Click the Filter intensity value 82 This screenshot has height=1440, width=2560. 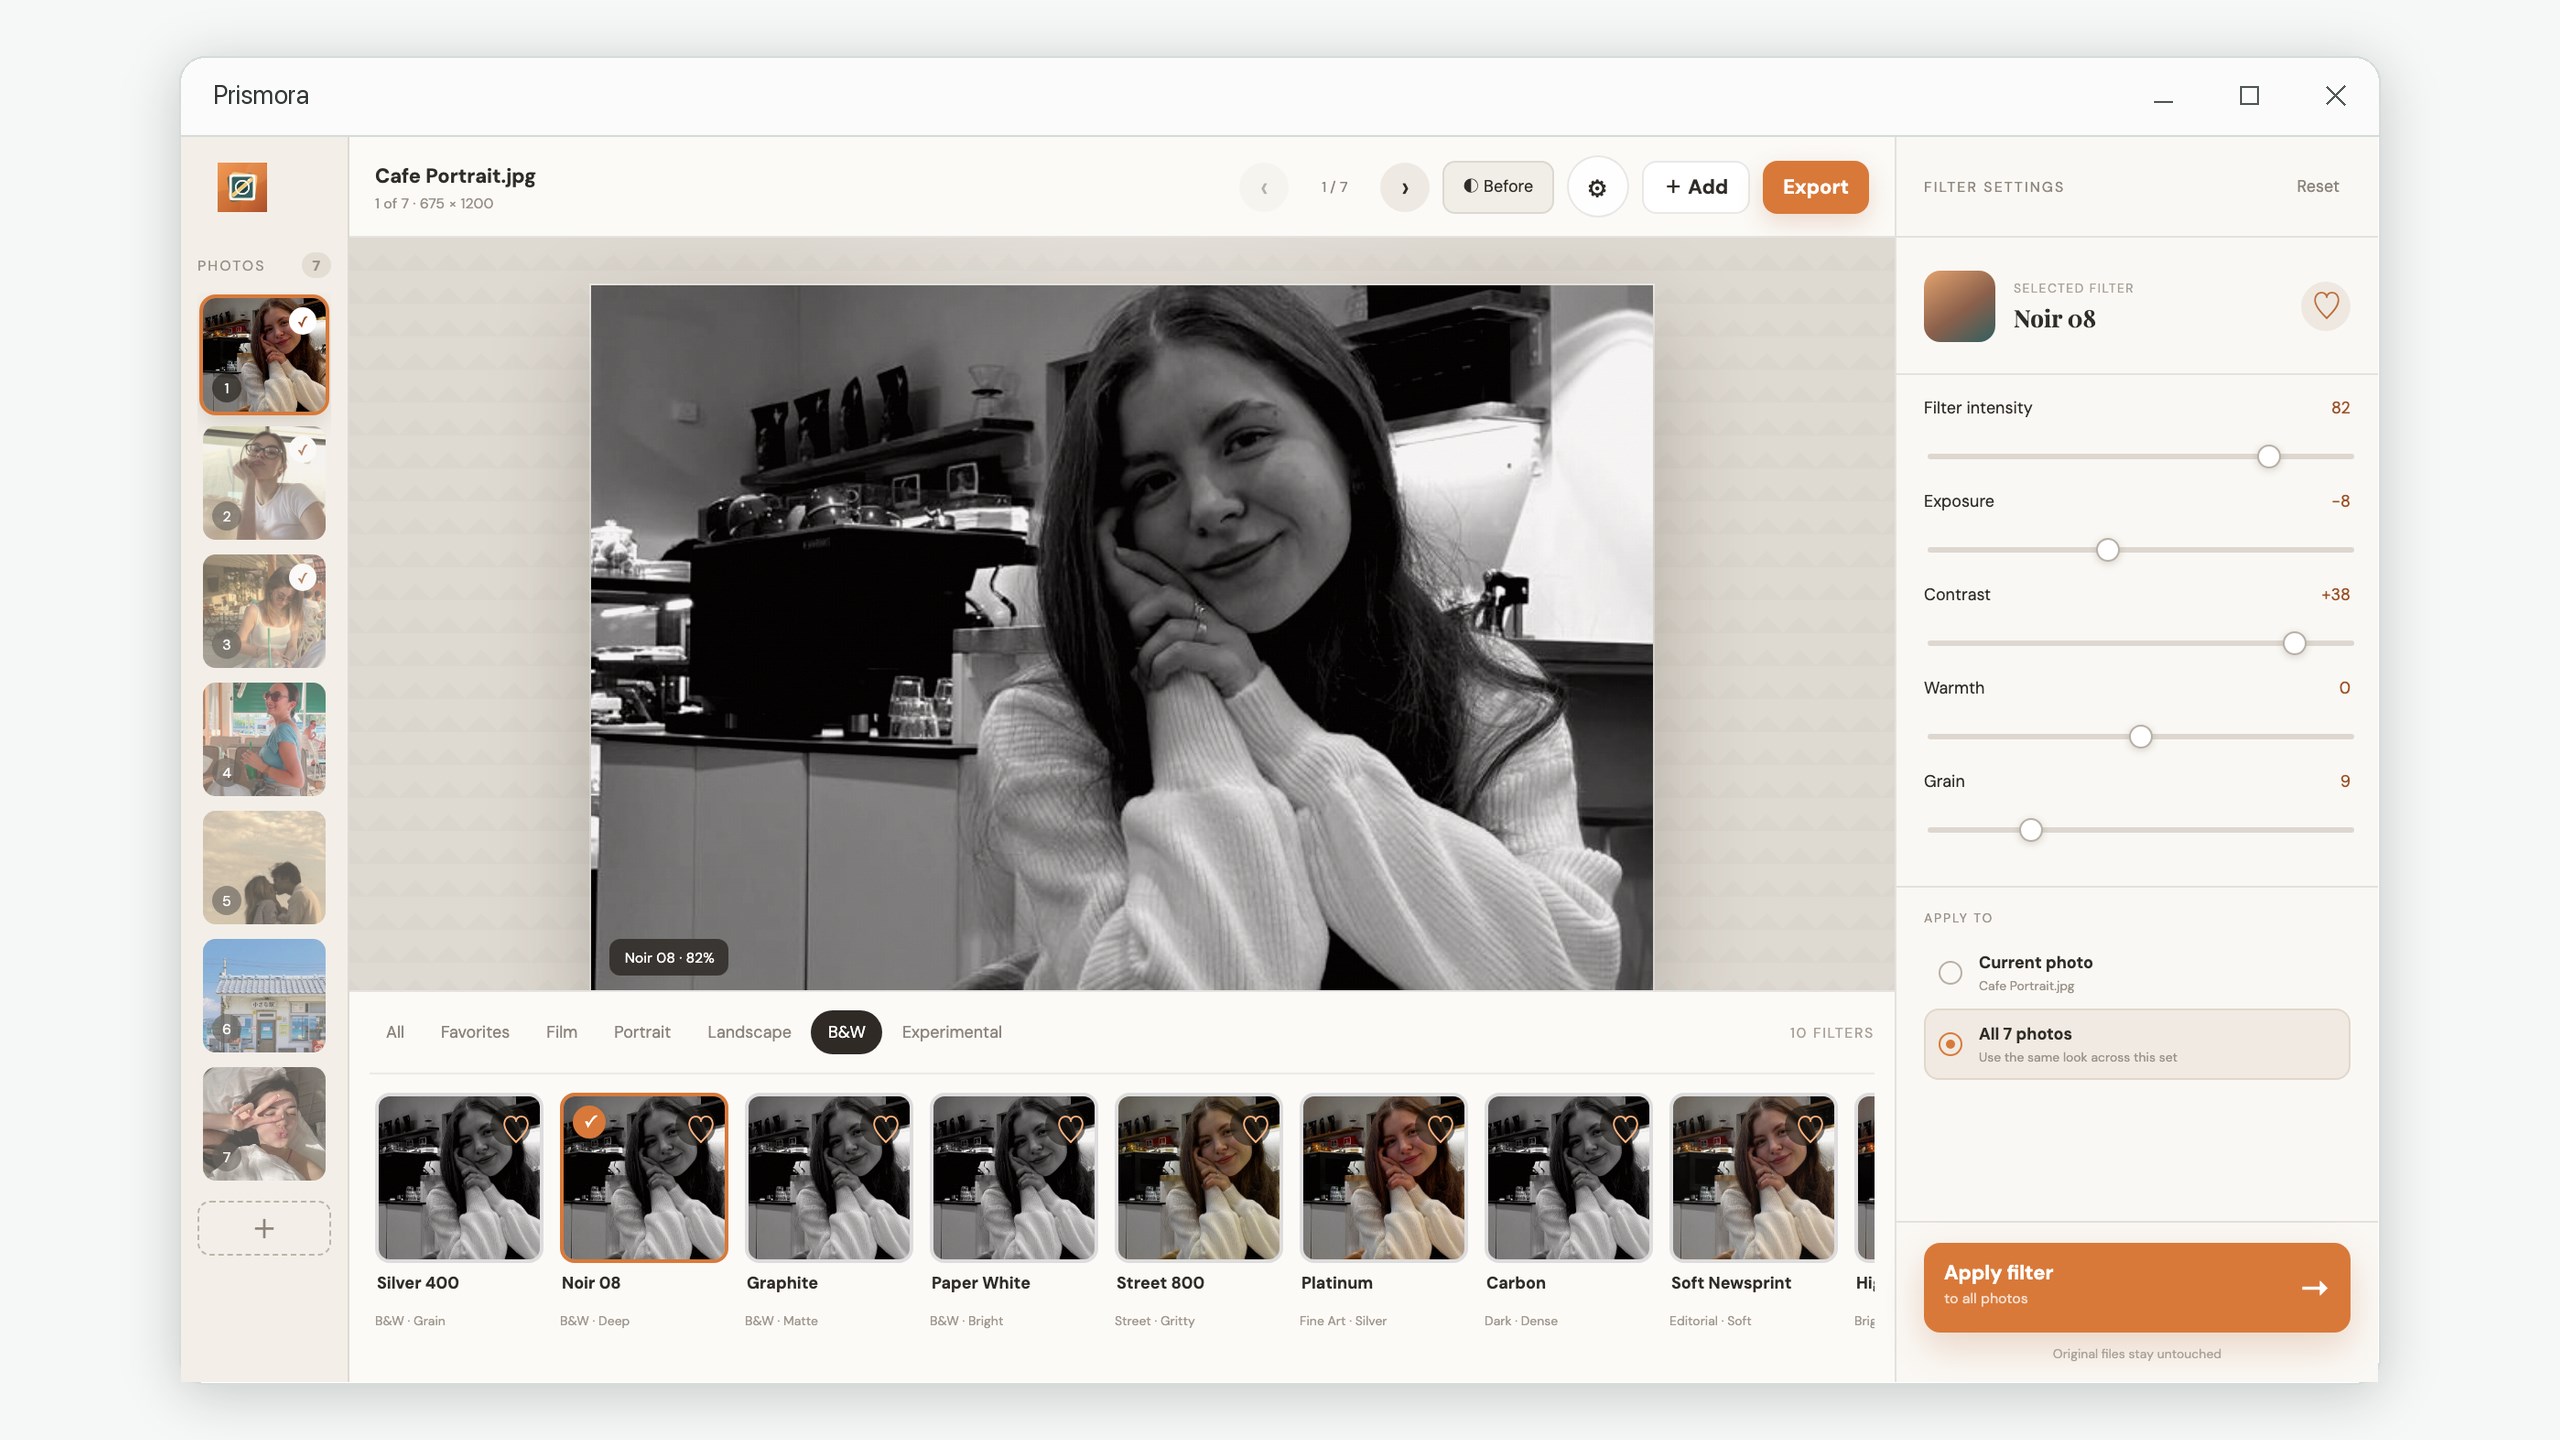(2340, 408)
